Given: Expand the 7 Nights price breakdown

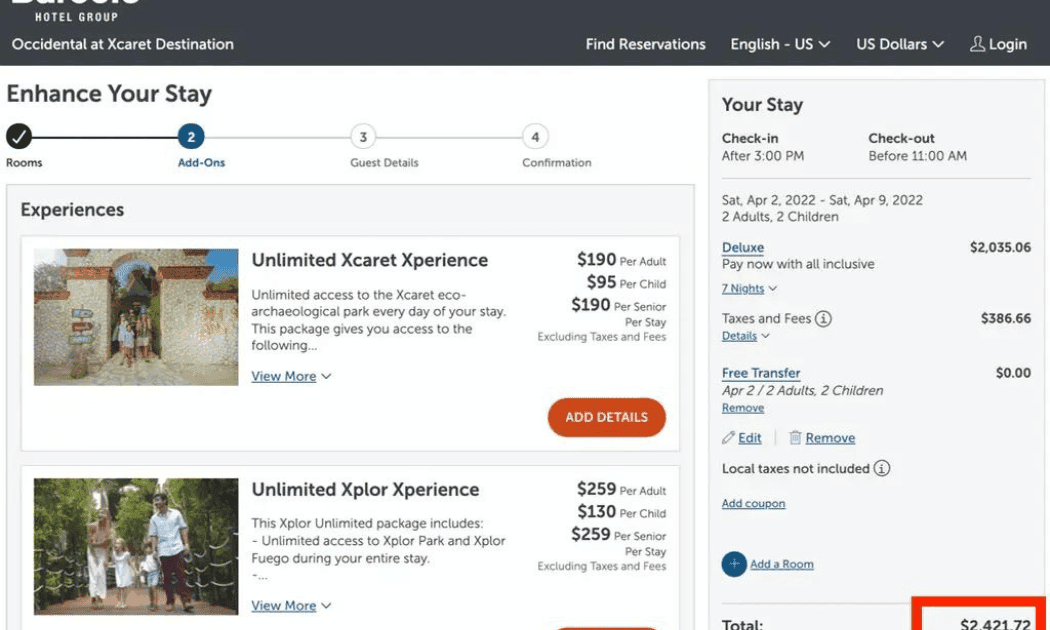Looking at the screenshot, I should coord(744,288).
